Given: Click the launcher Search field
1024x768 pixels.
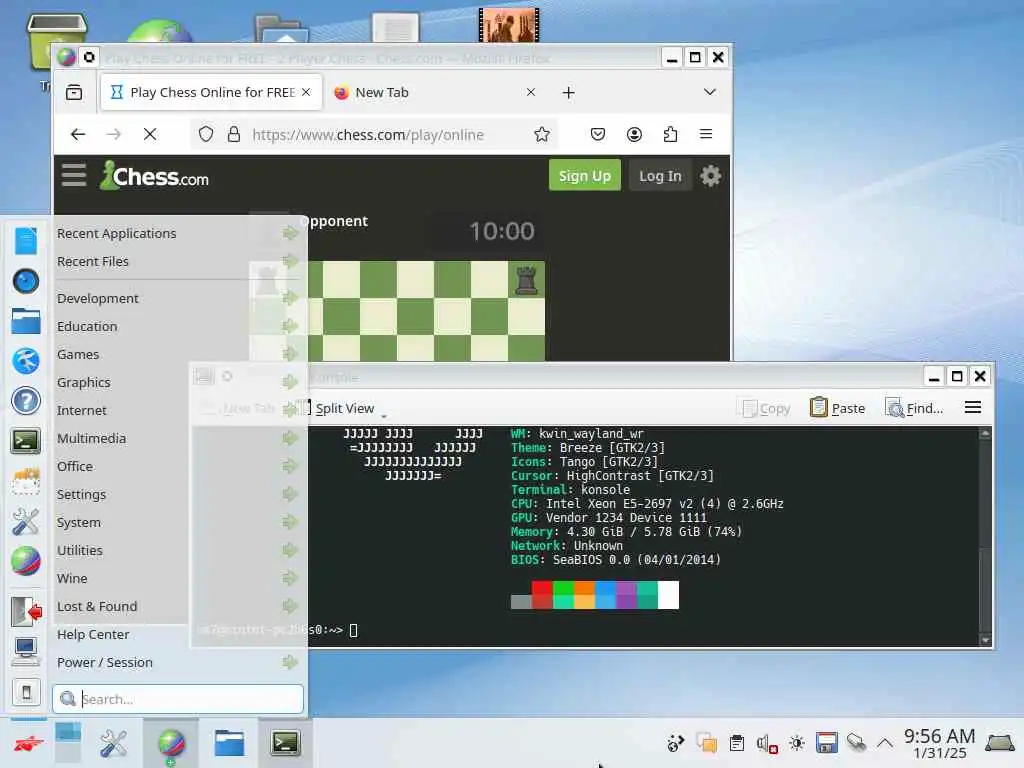Looking at the screenshot, I should click(x=178, y=699).
